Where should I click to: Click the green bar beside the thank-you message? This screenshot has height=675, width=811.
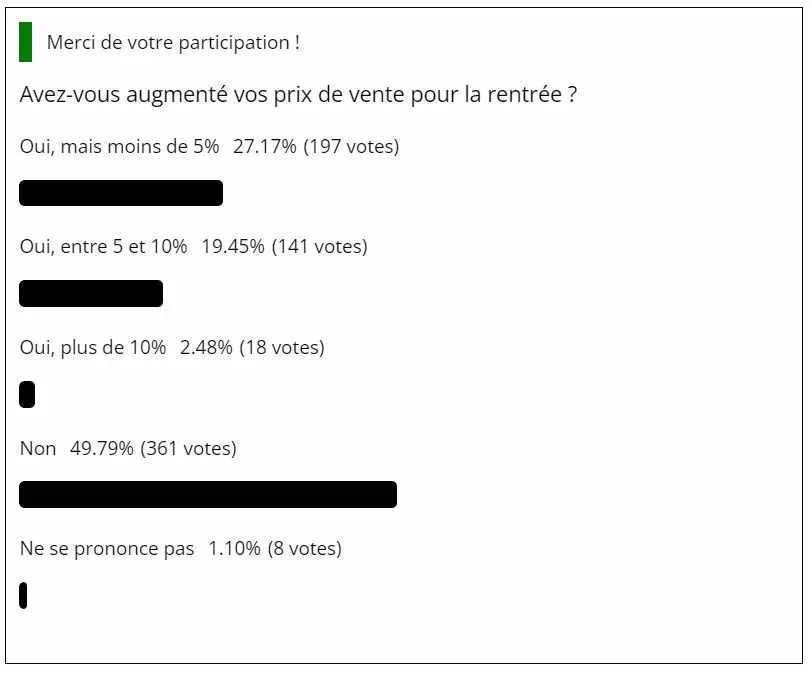point(25,42)
